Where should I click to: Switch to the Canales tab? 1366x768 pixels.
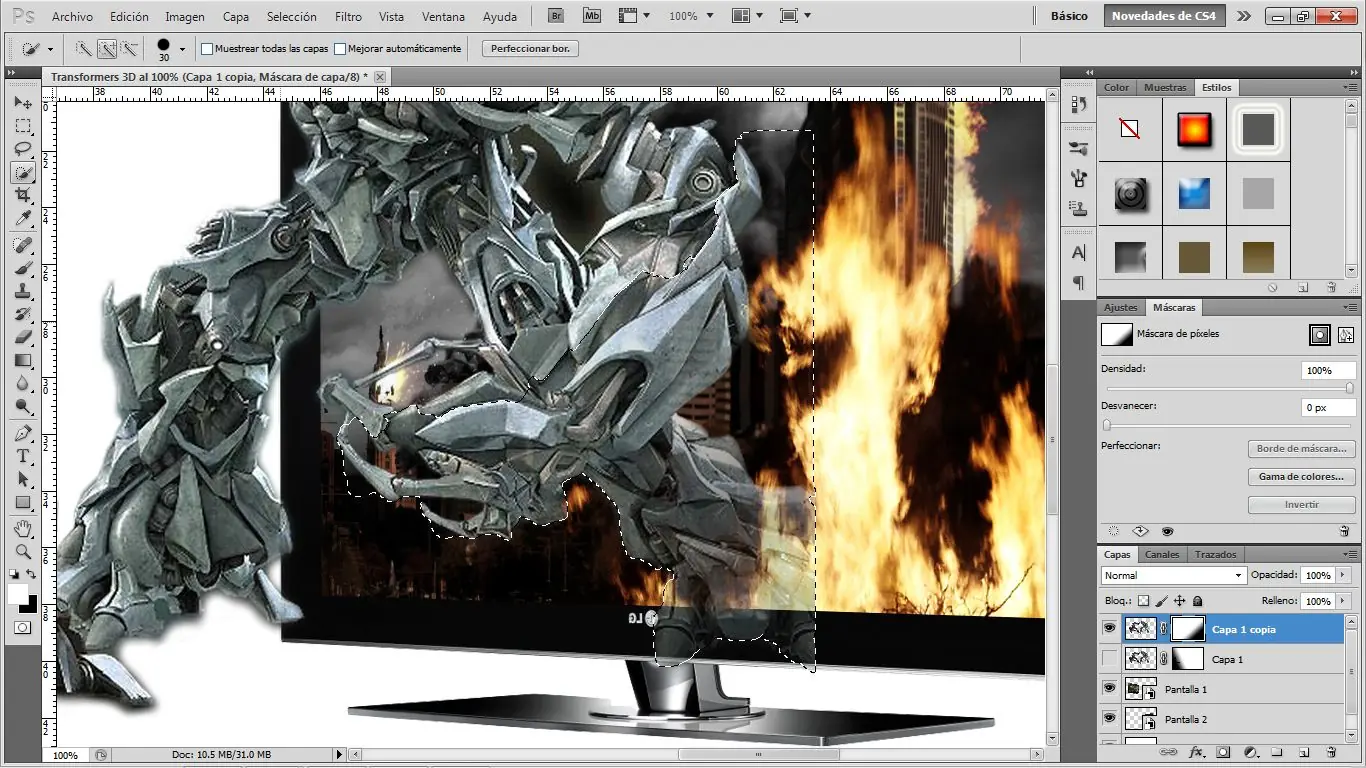click(1162, 554)
